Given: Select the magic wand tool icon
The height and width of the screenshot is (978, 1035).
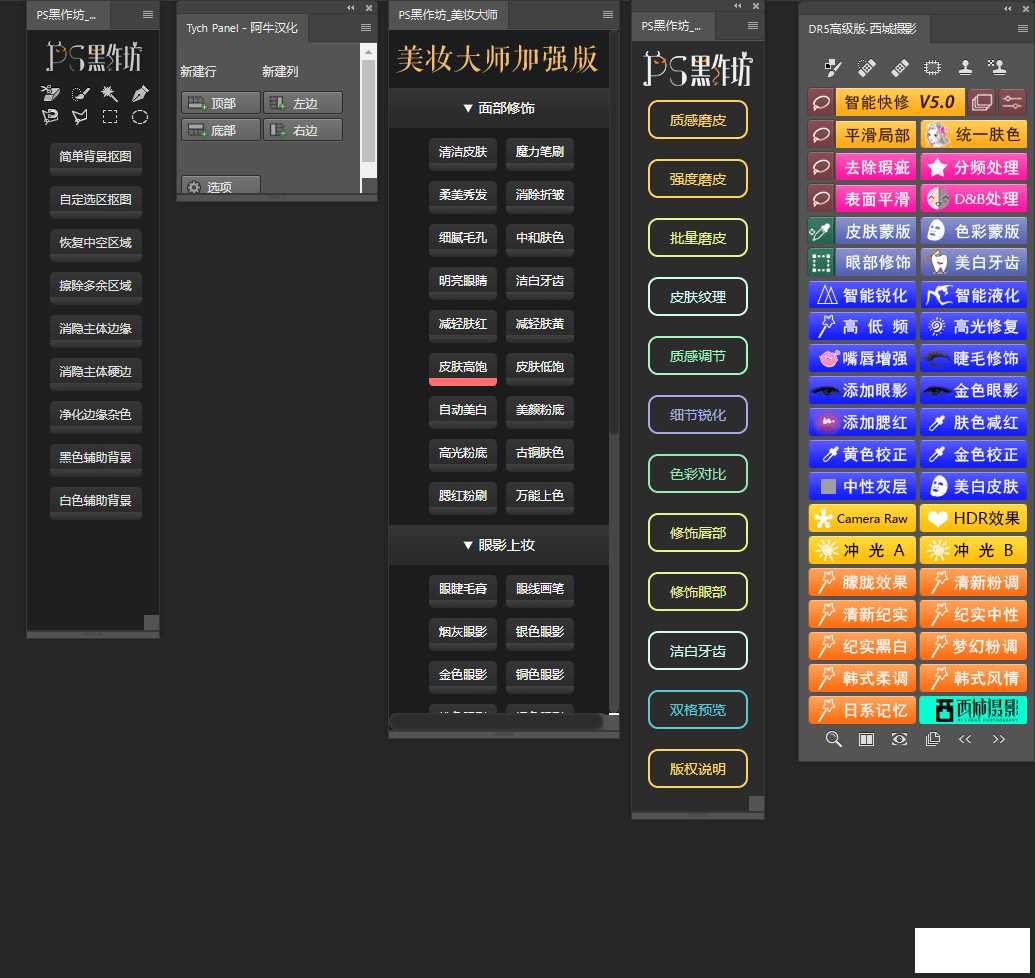Looking at the screenshot, I should coord(110,93).
